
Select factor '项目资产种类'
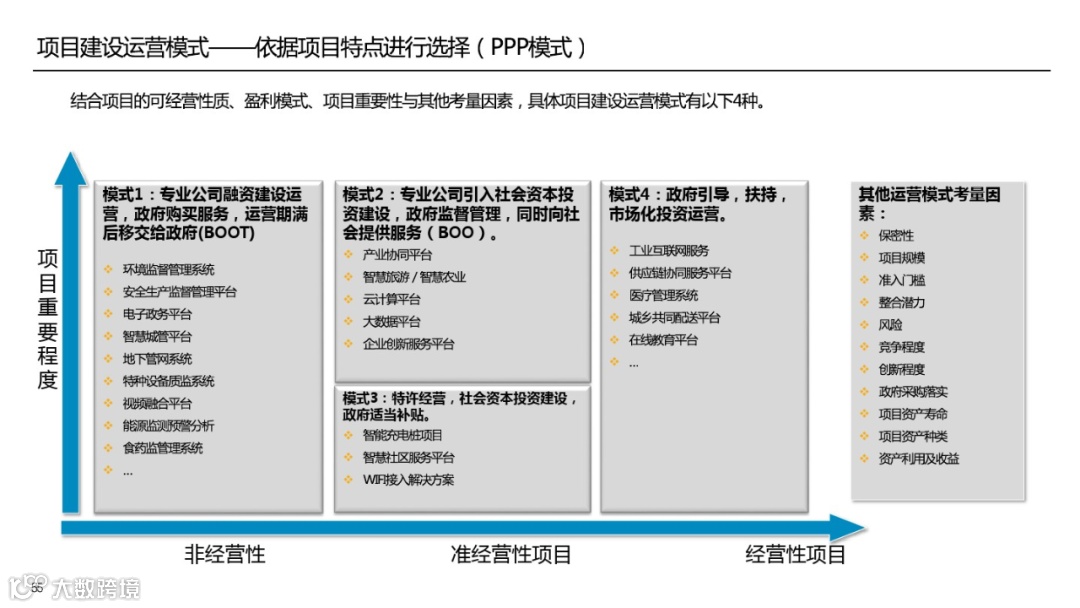point(913,437)
